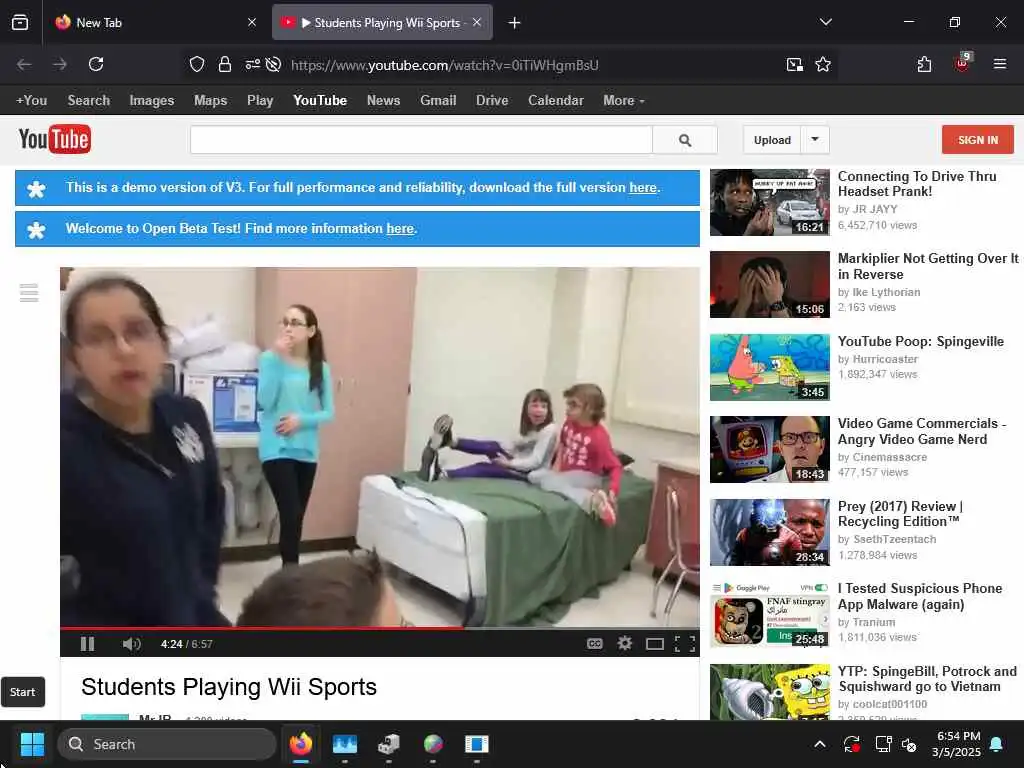Viewport: 1024px width, 768px height.
Task: Select News in the Google bar
Action: [383, 101]
